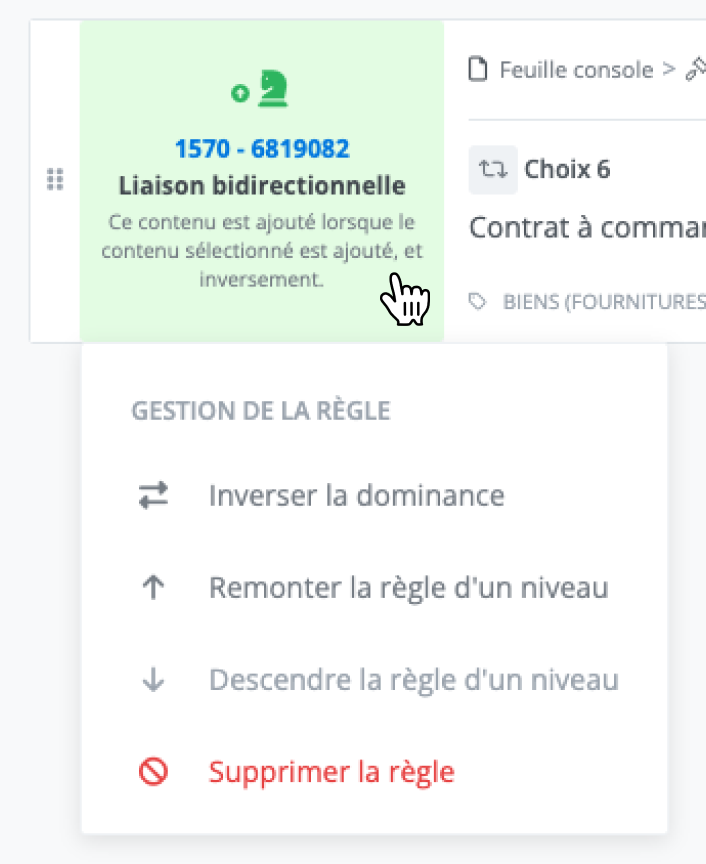This screenshot has height=864, width=706.
Task: Click the Feuille console document icon
Action: [x=478, y=70]
